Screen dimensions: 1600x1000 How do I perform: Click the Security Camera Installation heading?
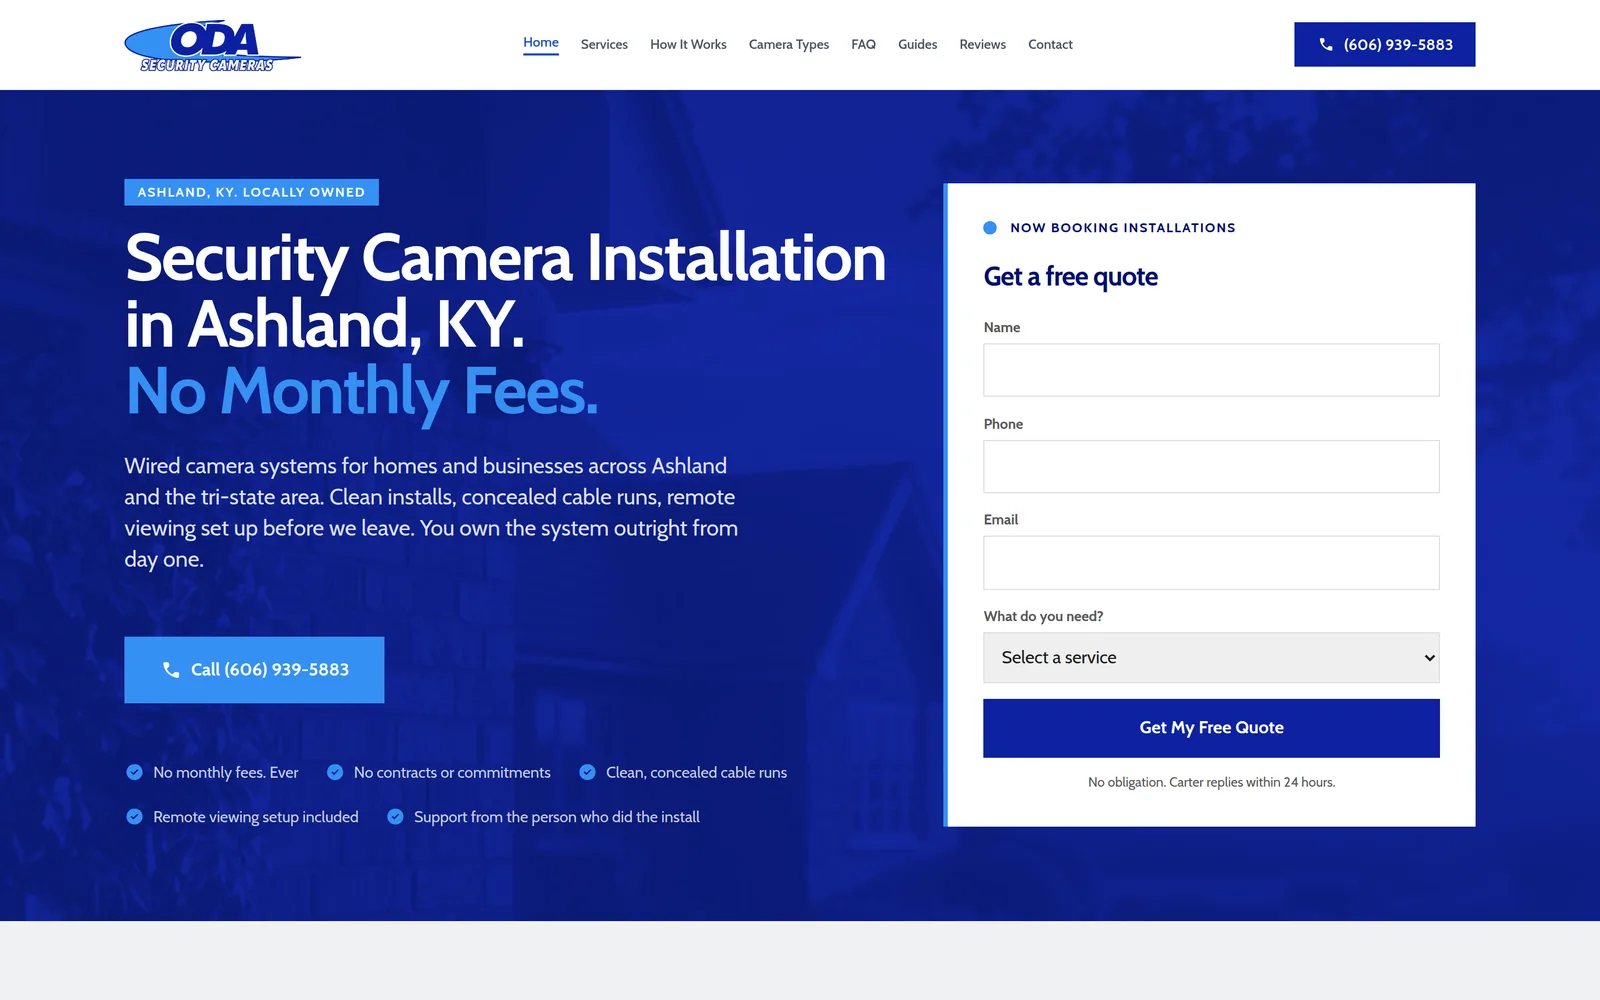[x=505, y=291]
